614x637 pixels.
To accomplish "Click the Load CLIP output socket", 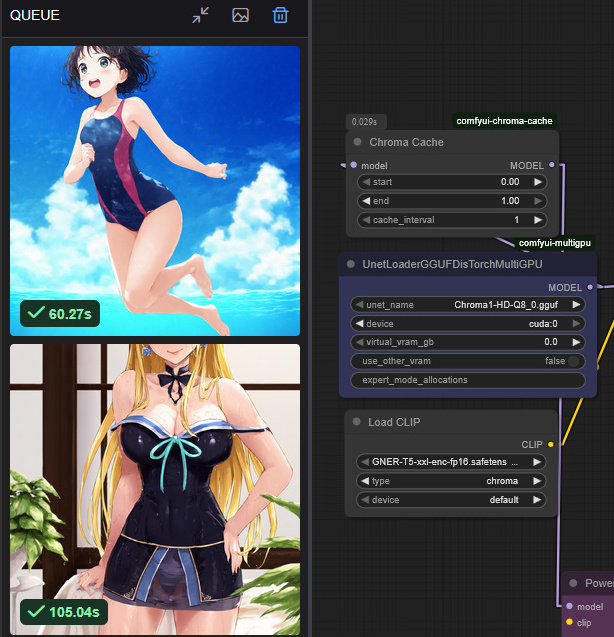I will 551,444.
